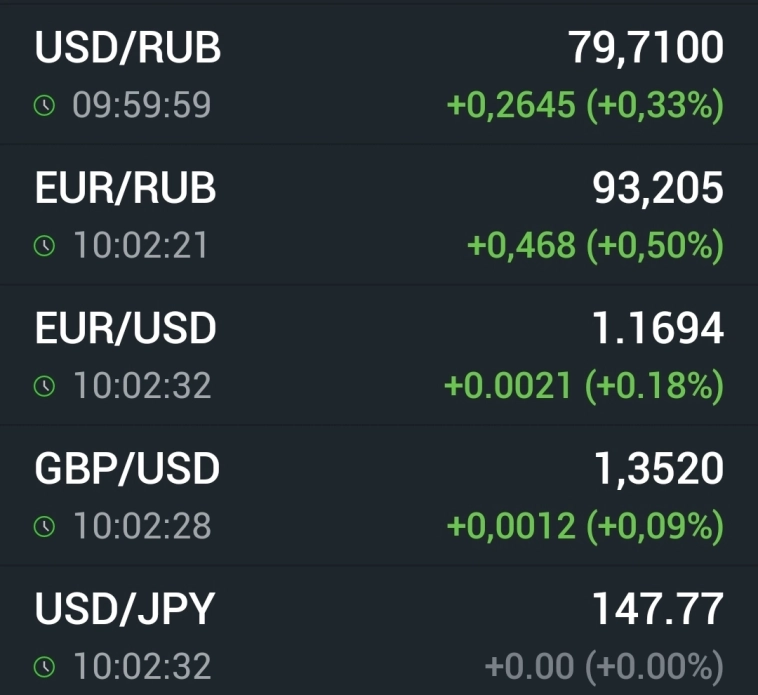Click the USD/RUB price 79,7100
This screenshot has height=695, width=758.
pyautogui.click(x=646, y=48)
